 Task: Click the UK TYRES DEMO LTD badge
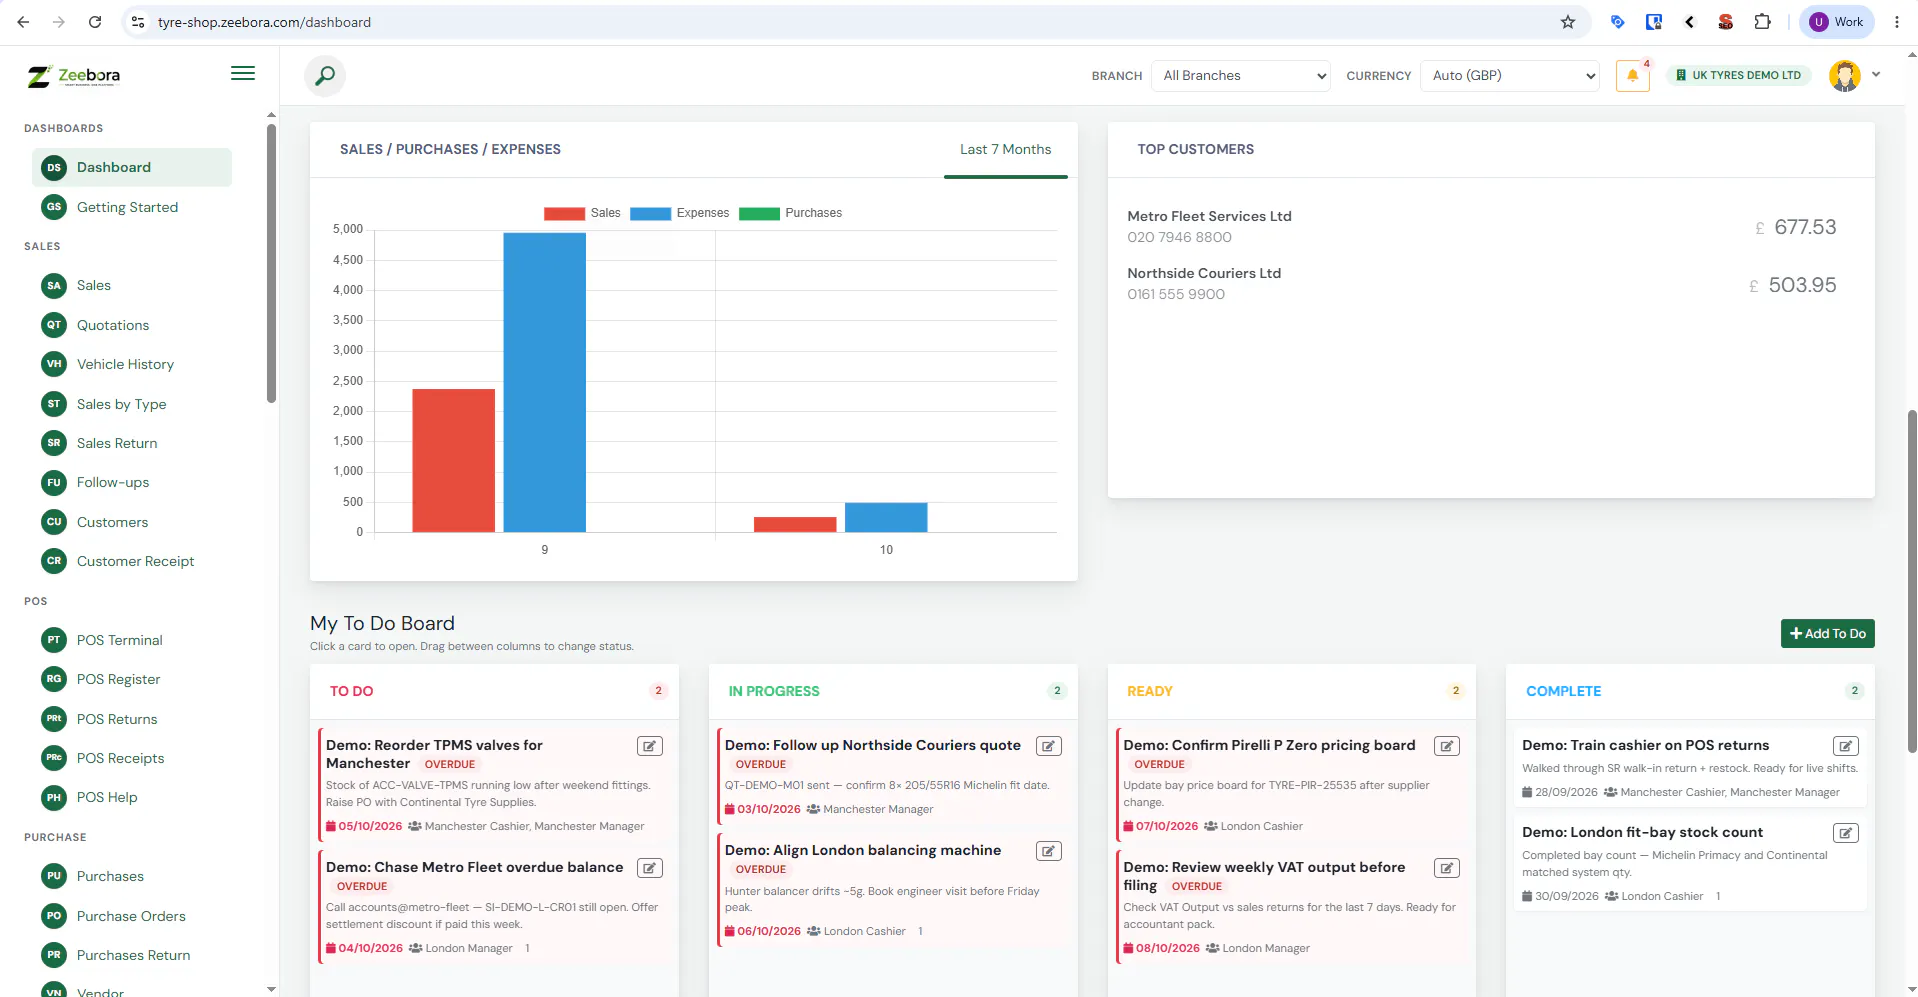point(1739,76)
